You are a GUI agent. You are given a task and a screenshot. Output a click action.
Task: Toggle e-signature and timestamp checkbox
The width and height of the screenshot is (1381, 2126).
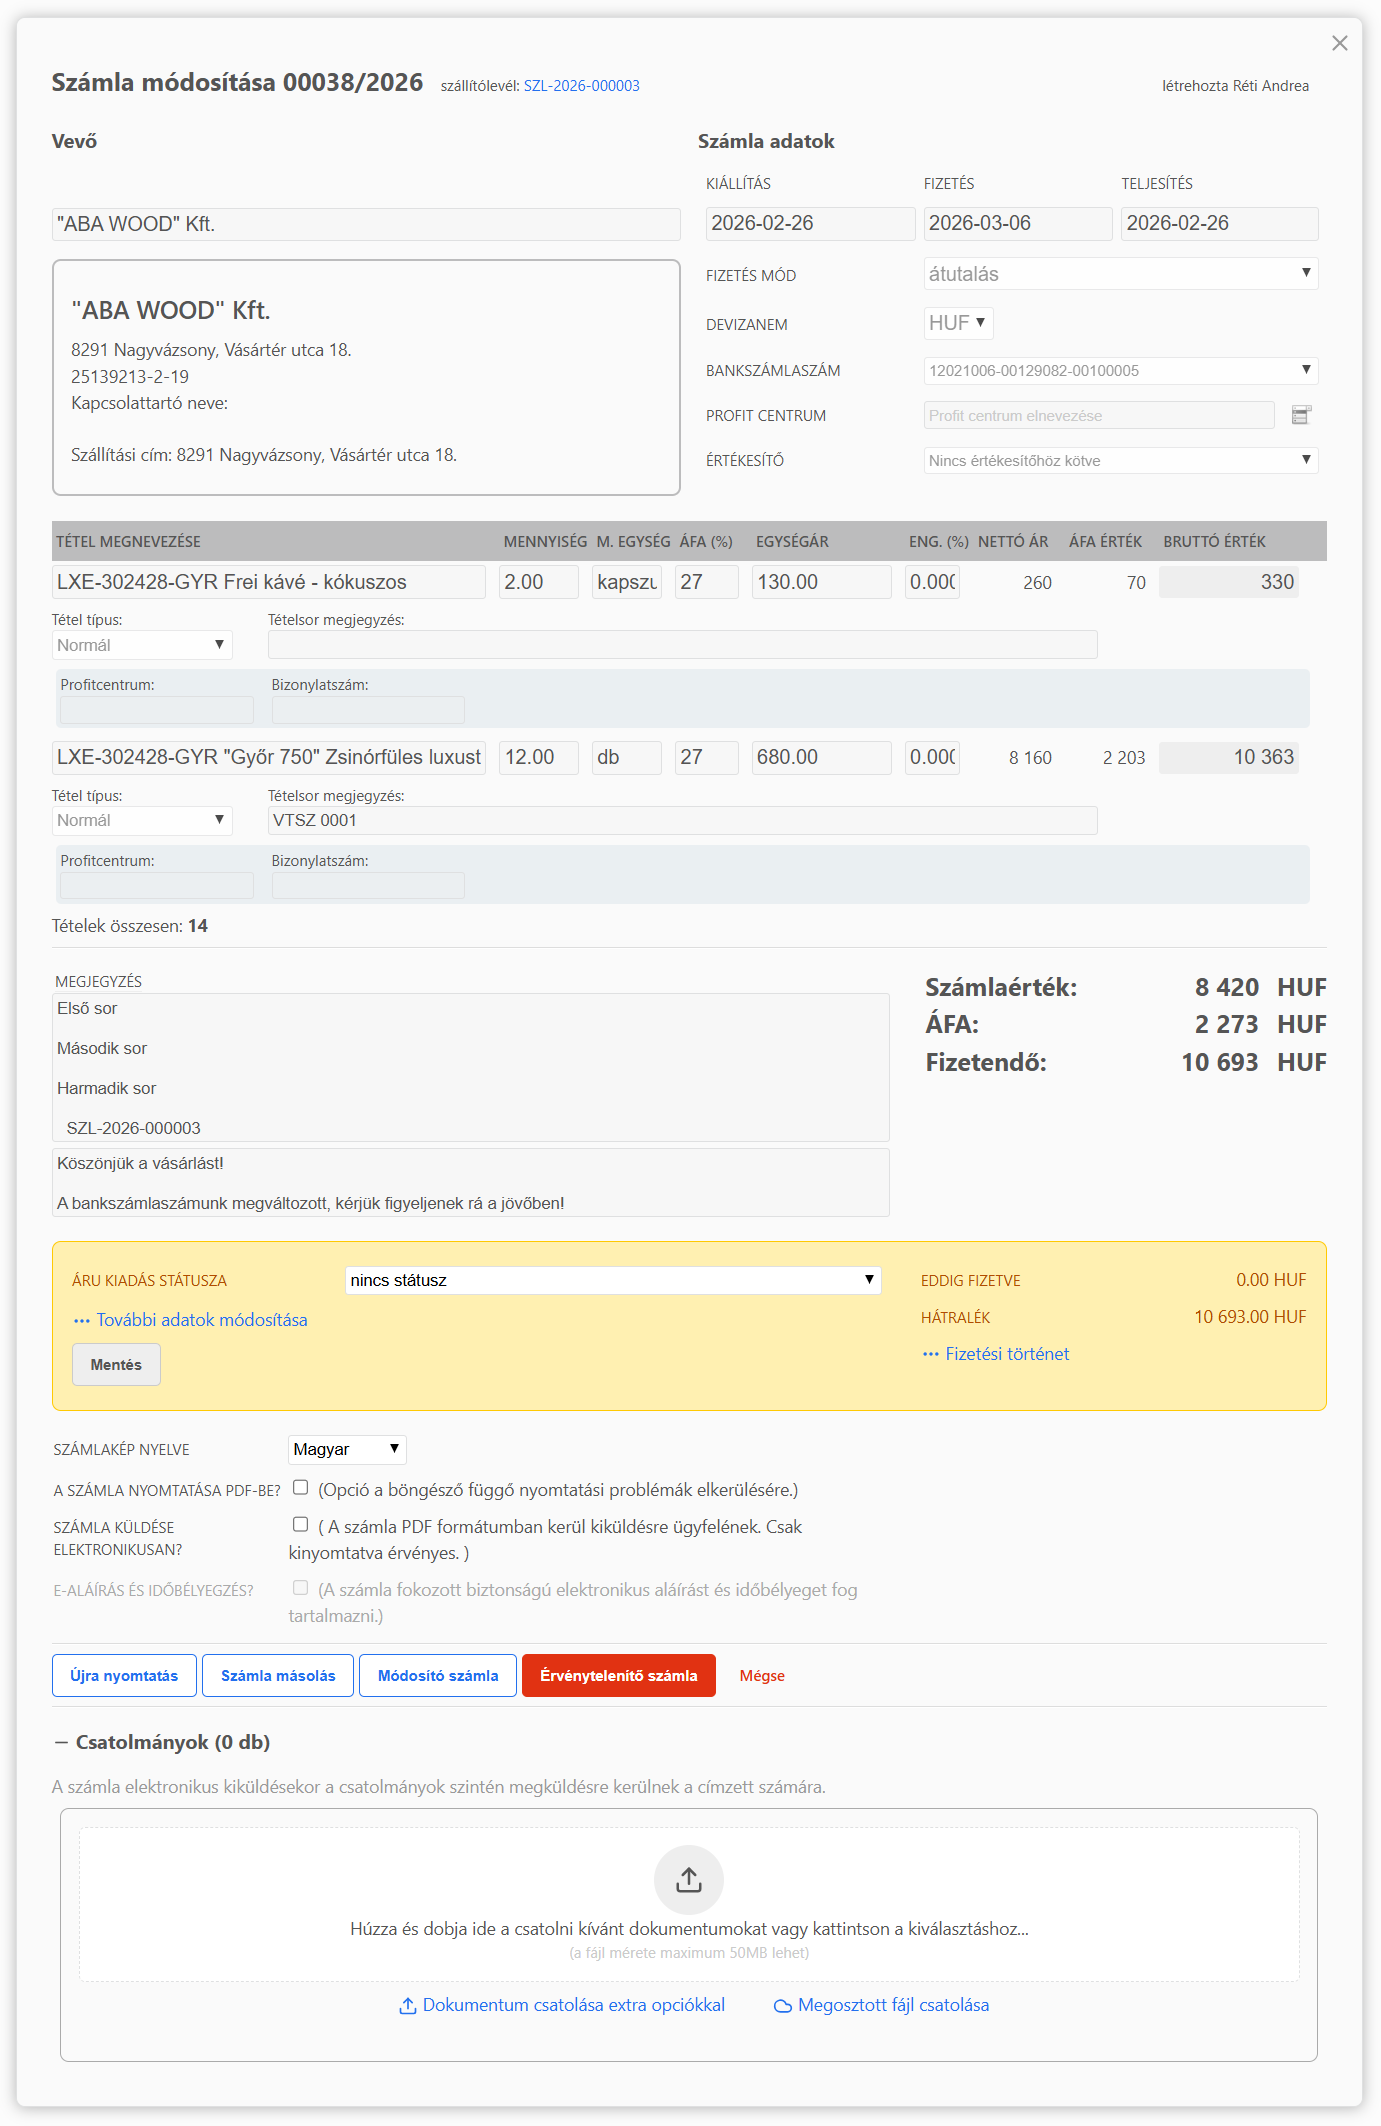click(x=300, y=1588)
